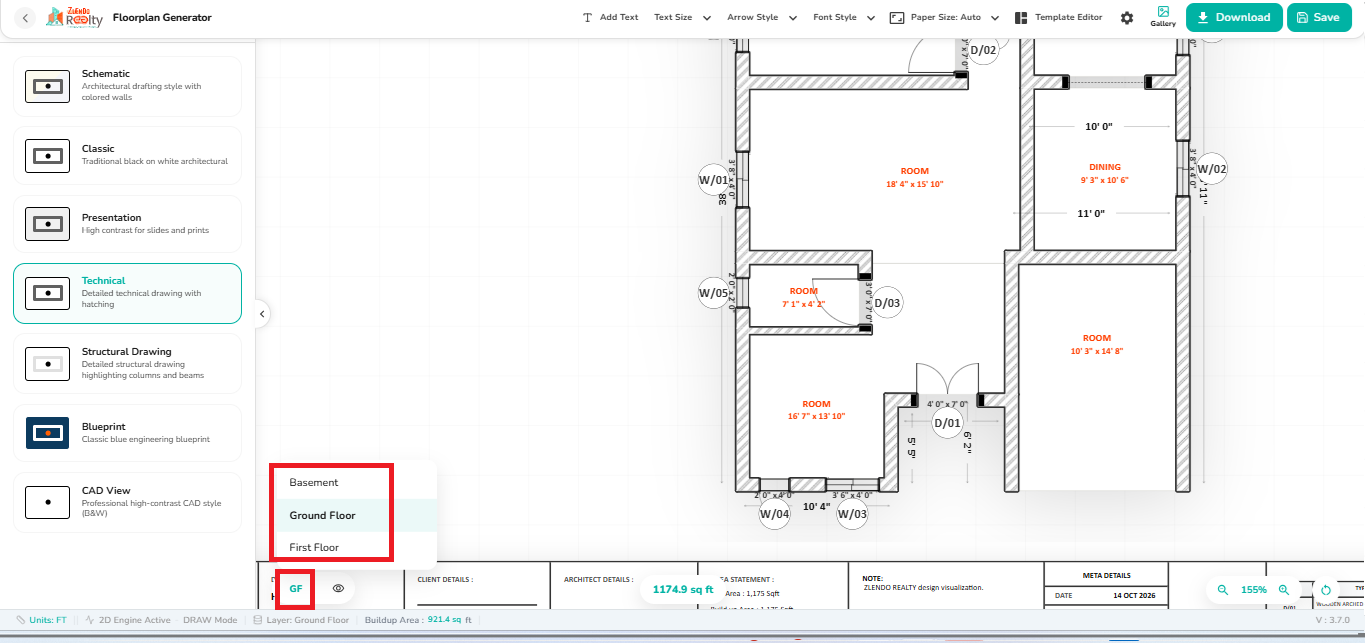Open the GF floor selector
This screenshot has height=643, width=1365.
[296, 589]
